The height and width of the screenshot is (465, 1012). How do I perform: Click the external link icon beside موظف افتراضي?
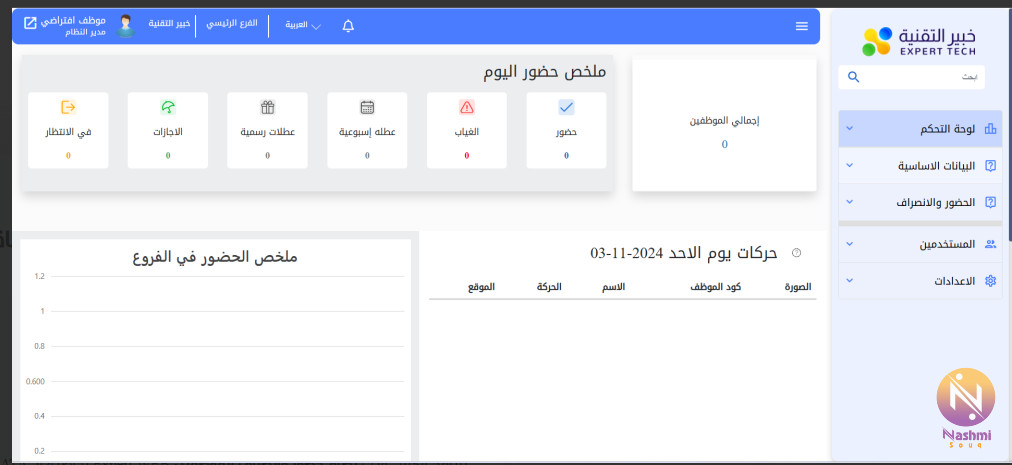pyautogui.click(x=30, y=22)
